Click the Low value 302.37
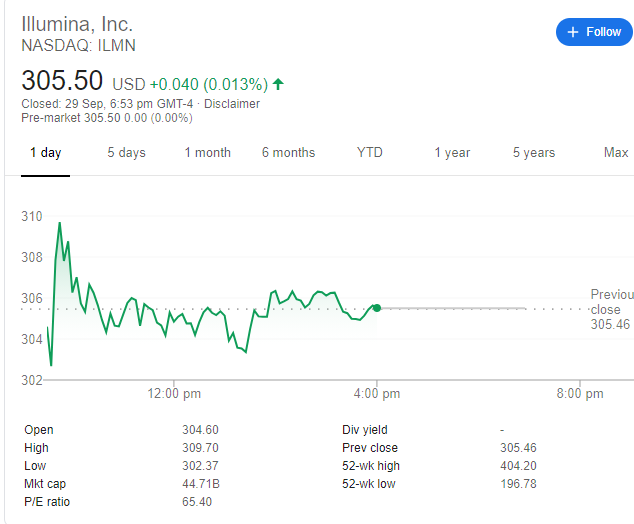This screenshot has width=634, height=524. pos(200,466)
